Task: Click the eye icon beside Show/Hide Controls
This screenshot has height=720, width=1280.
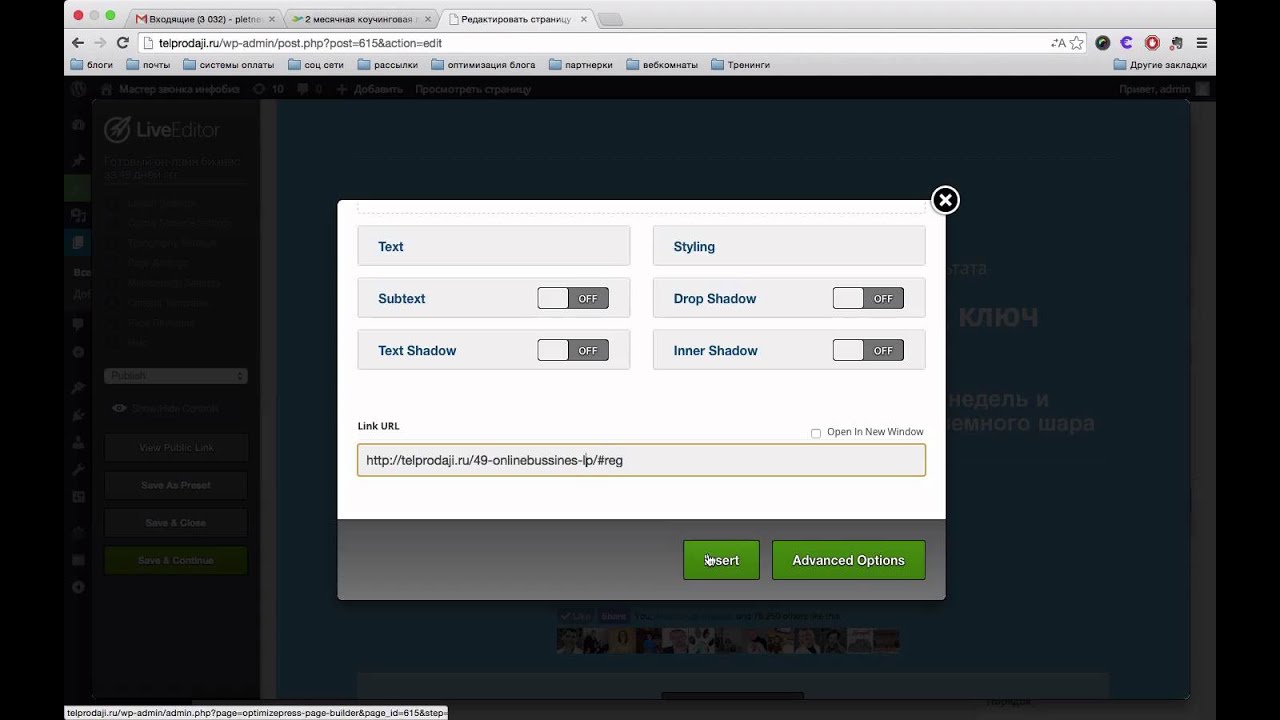Action: pos(119,408)
